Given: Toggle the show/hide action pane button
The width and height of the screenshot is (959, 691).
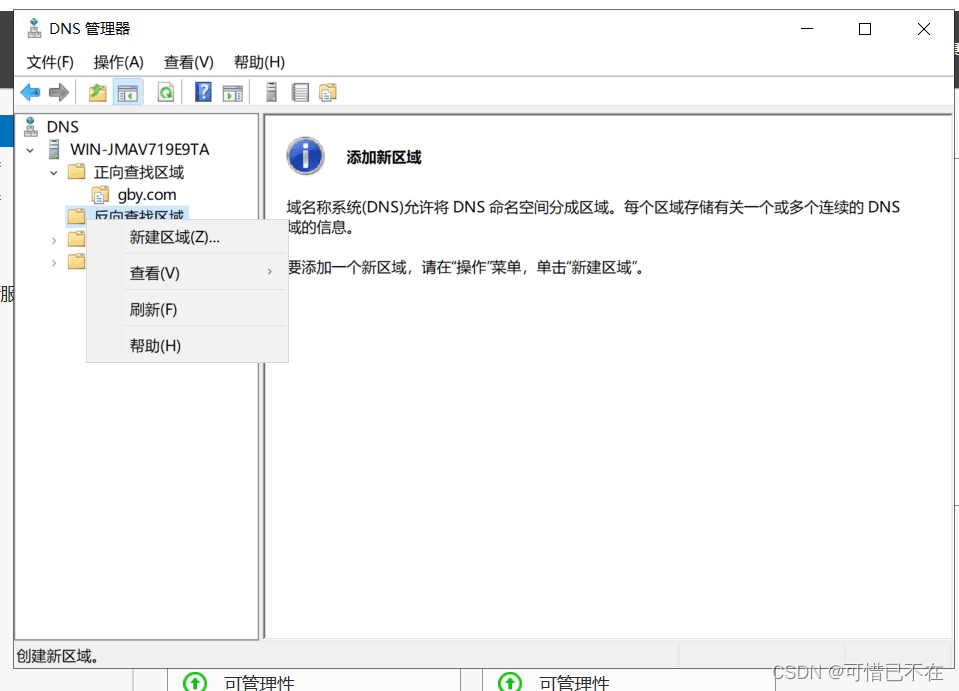Looking at the screenshot, I should click(x=233, y=93).
